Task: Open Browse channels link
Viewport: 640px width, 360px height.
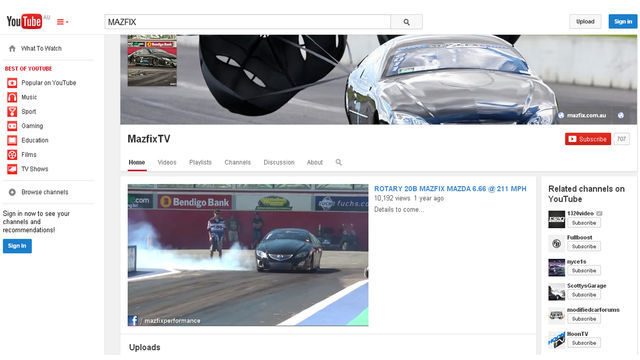Action: click(x=44, y=192)
